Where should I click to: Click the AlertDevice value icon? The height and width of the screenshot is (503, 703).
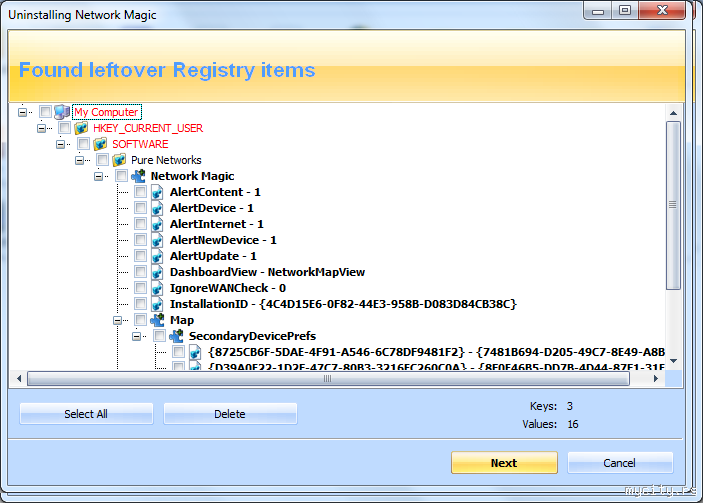[157, 208]
